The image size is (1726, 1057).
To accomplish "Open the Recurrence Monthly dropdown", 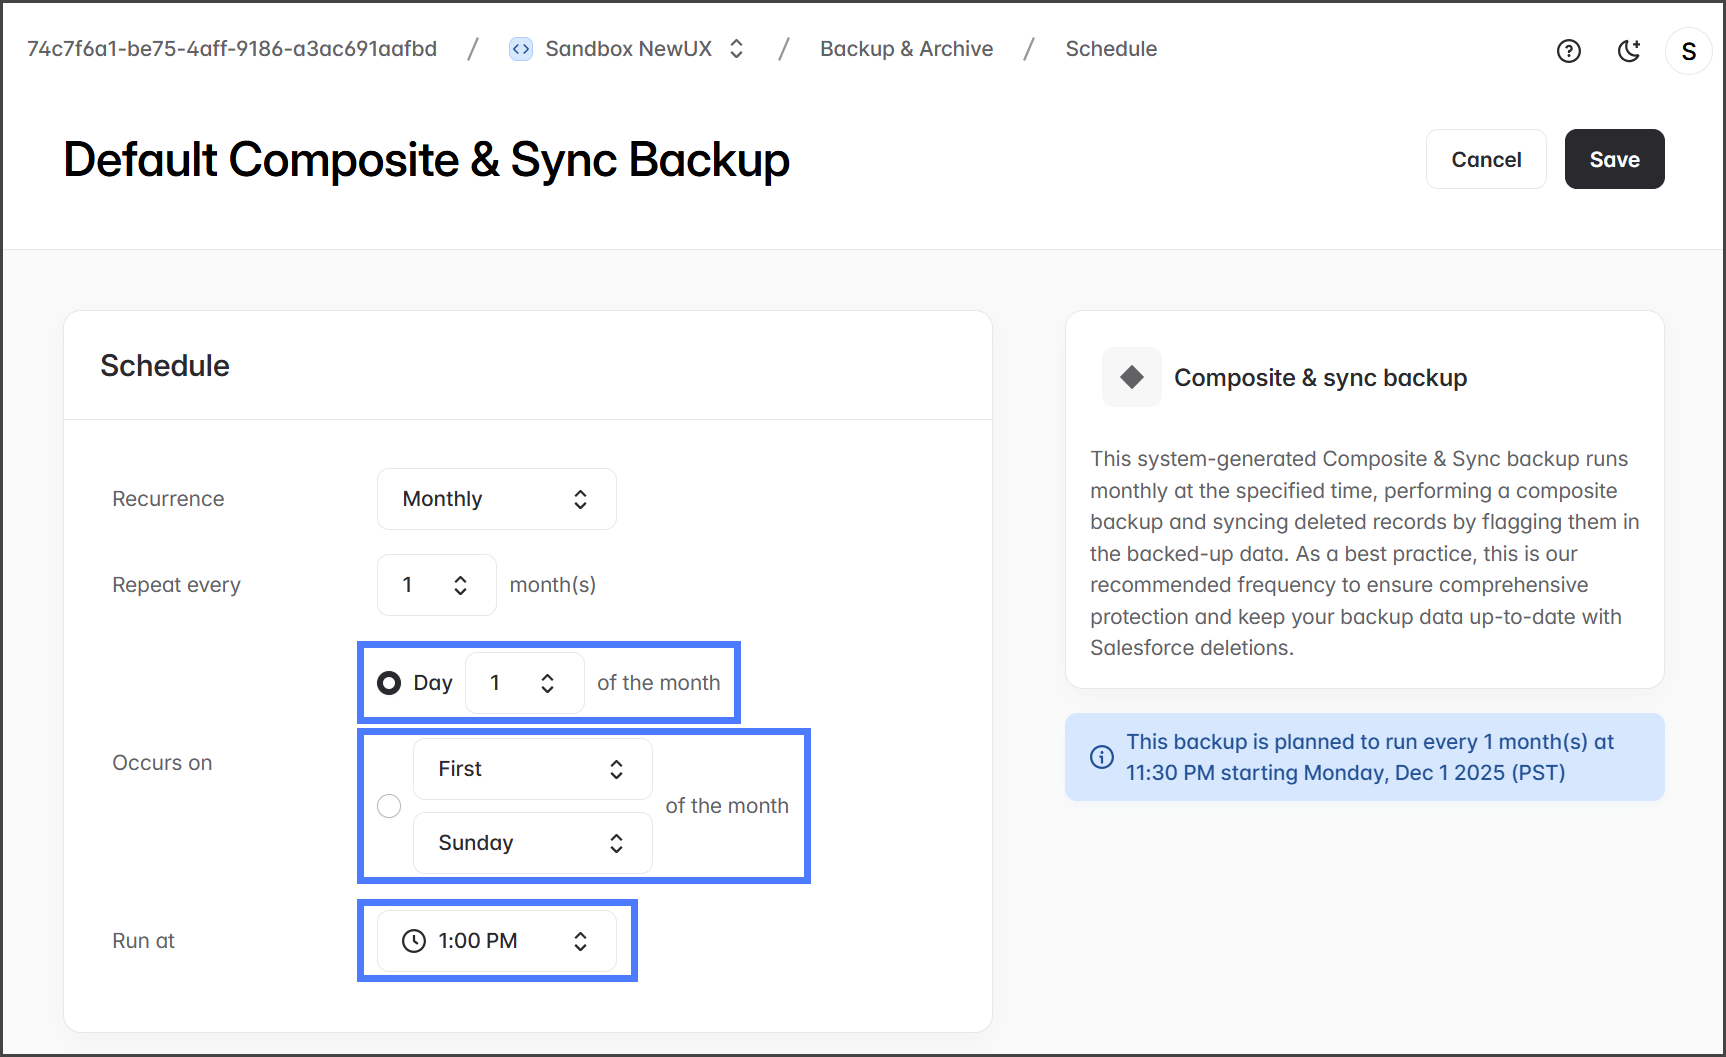I will (x=496, y=499).
